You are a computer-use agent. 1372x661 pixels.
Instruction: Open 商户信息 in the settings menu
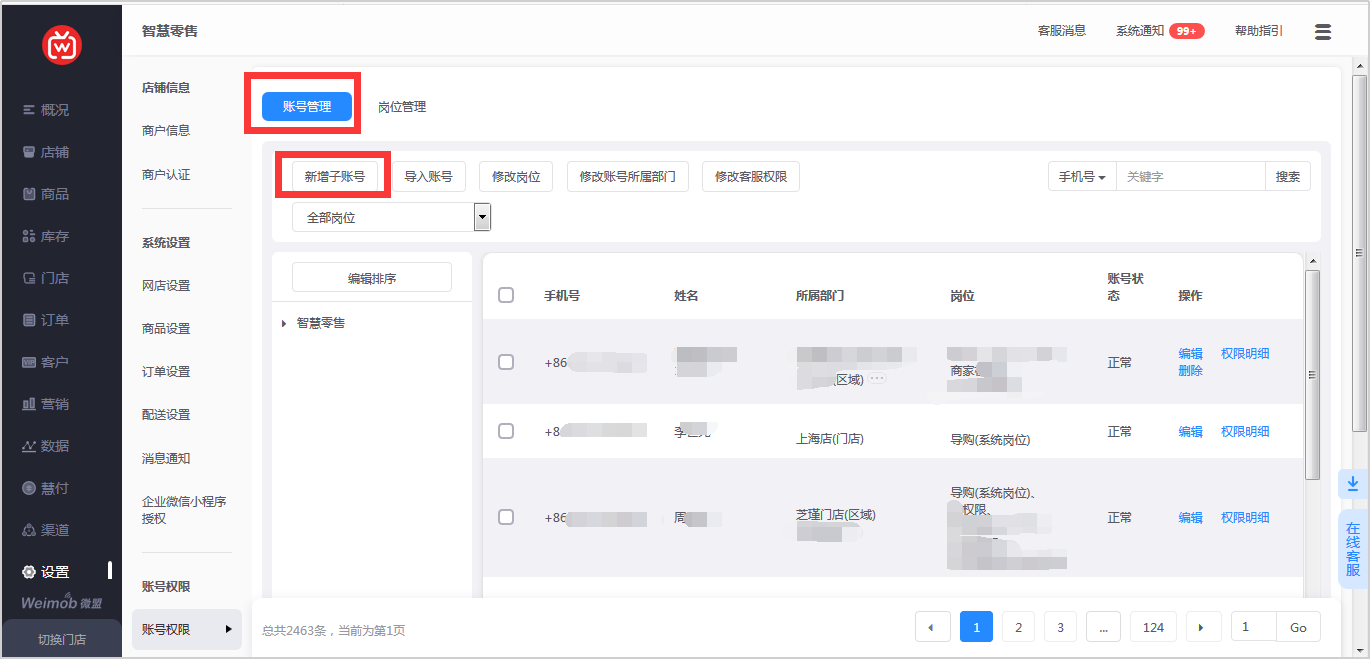(x=166, y=130)
